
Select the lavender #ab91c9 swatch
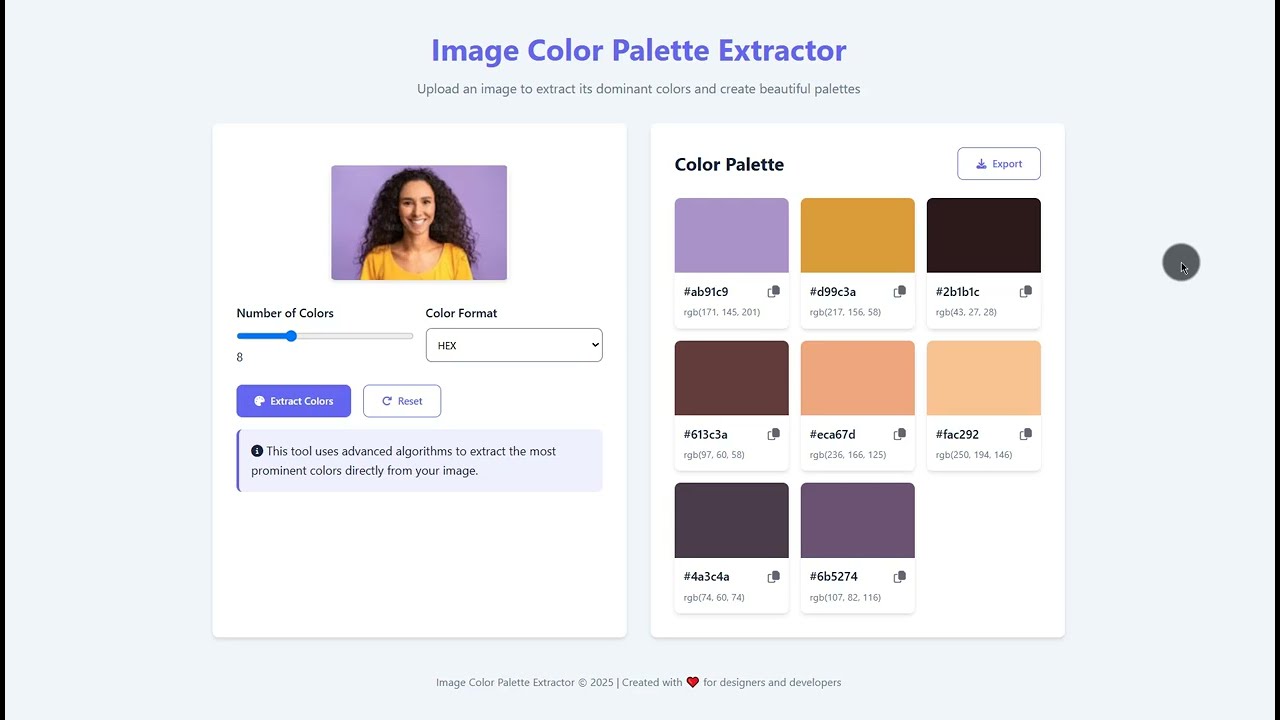(x=732, y=235)
